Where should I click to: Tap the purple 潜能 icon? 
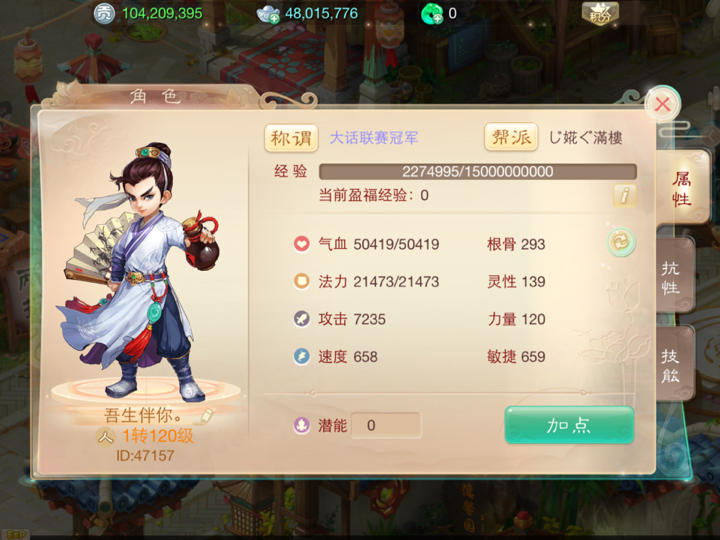(x=302, y=425)
